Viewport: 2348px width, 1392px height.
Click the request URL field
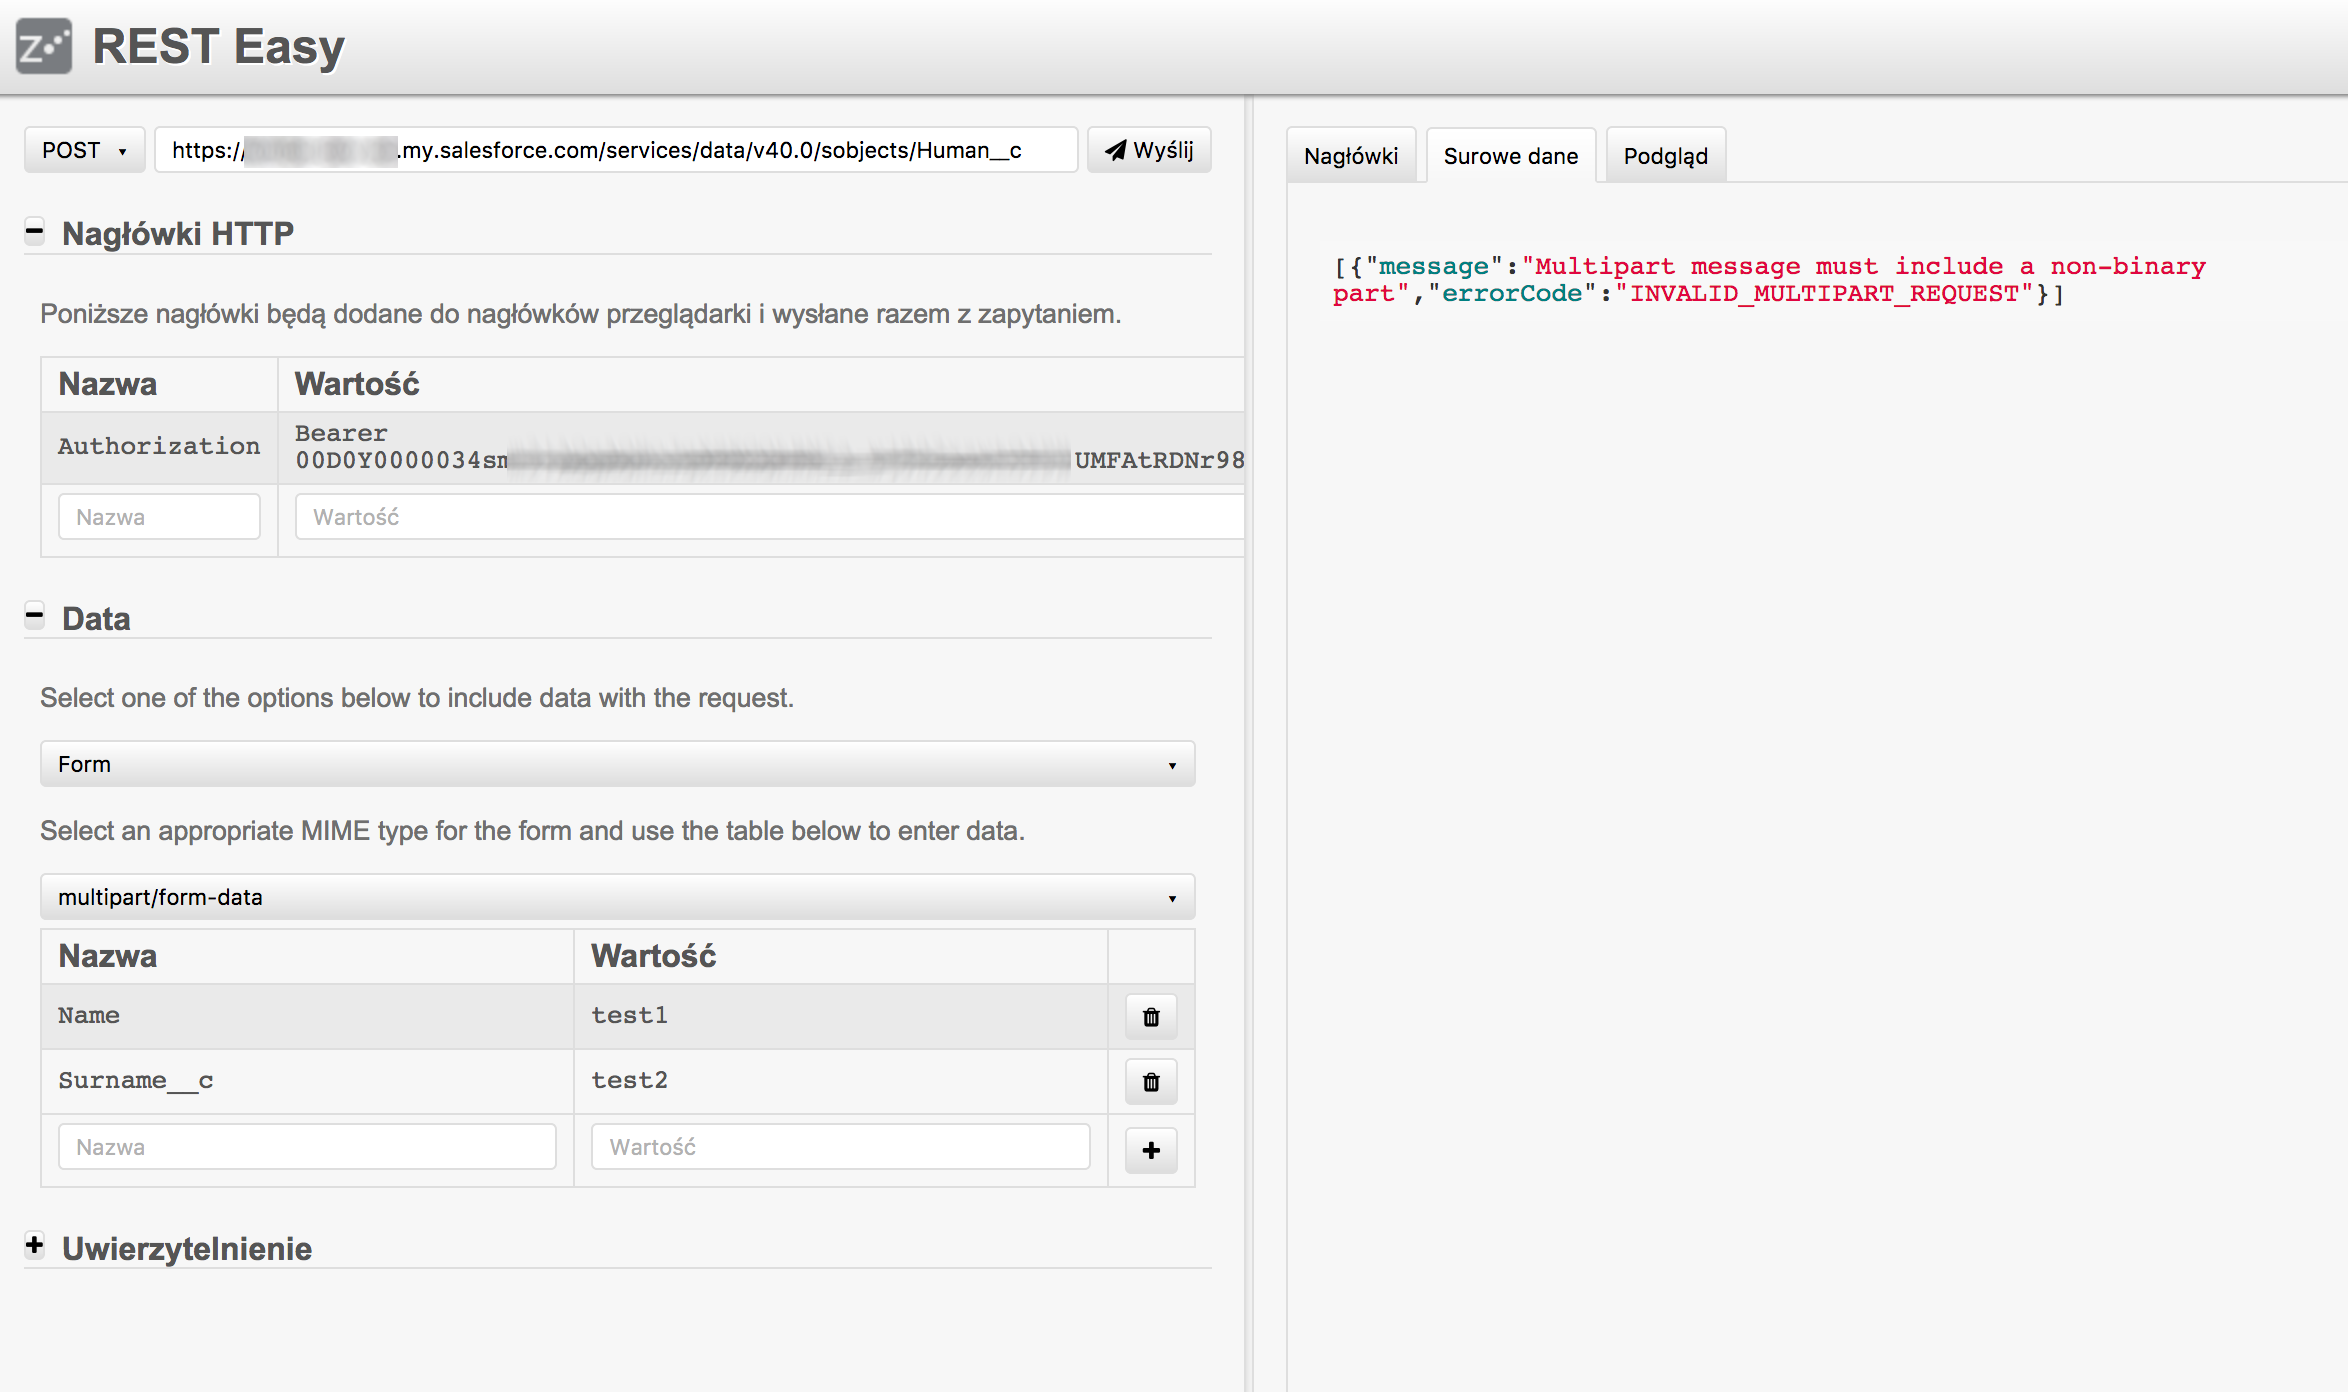[x=615, y=150]
